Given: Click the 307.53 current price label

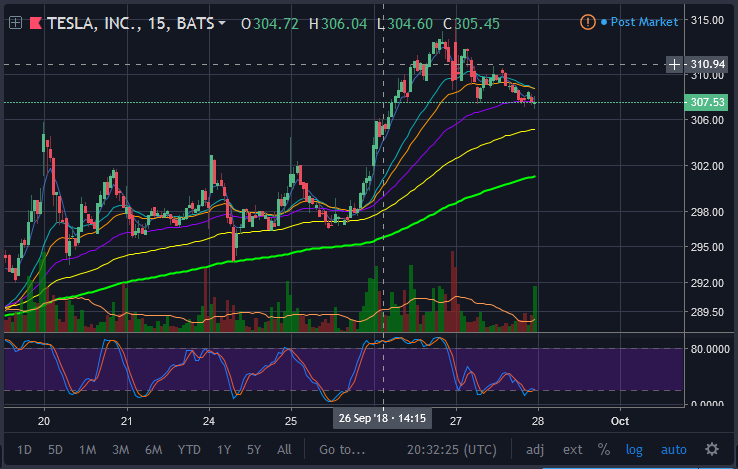Looking at the screenshot, I should pyautogui.click(x=706, y=102).
